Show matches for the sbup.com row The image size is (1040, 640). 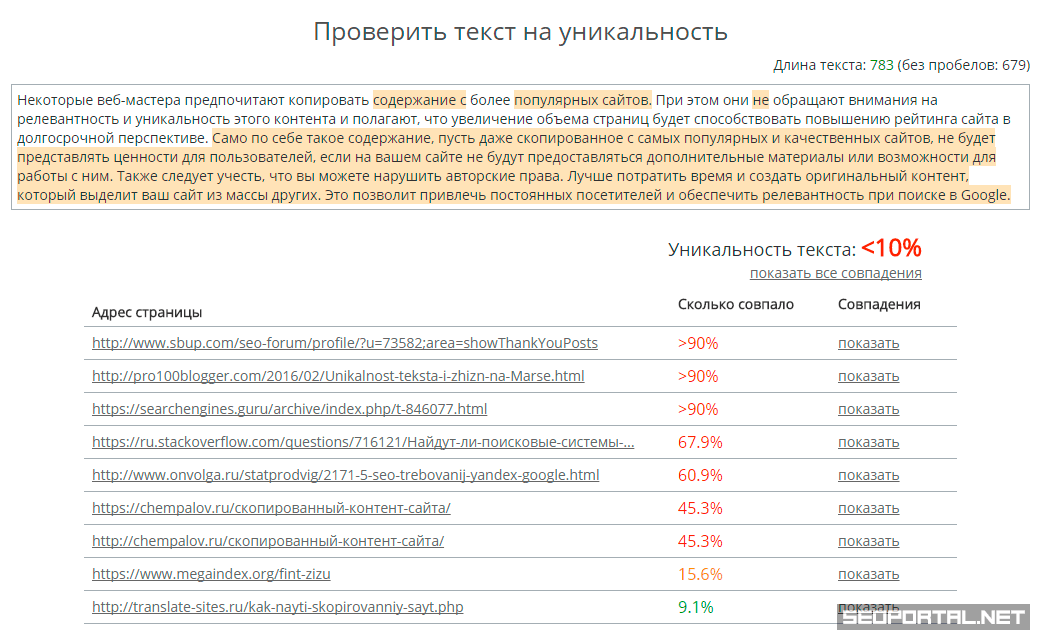click(868, 343)
